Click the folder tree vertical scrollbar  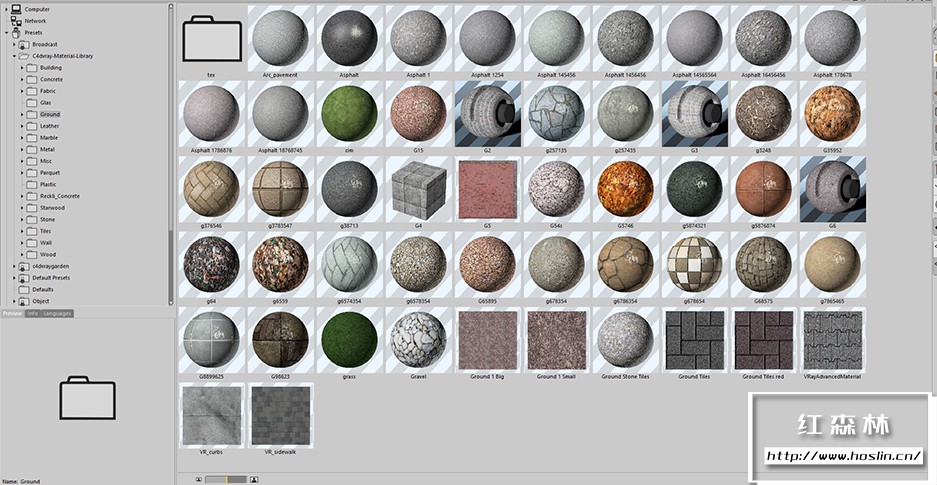click(x=171, y=155)
